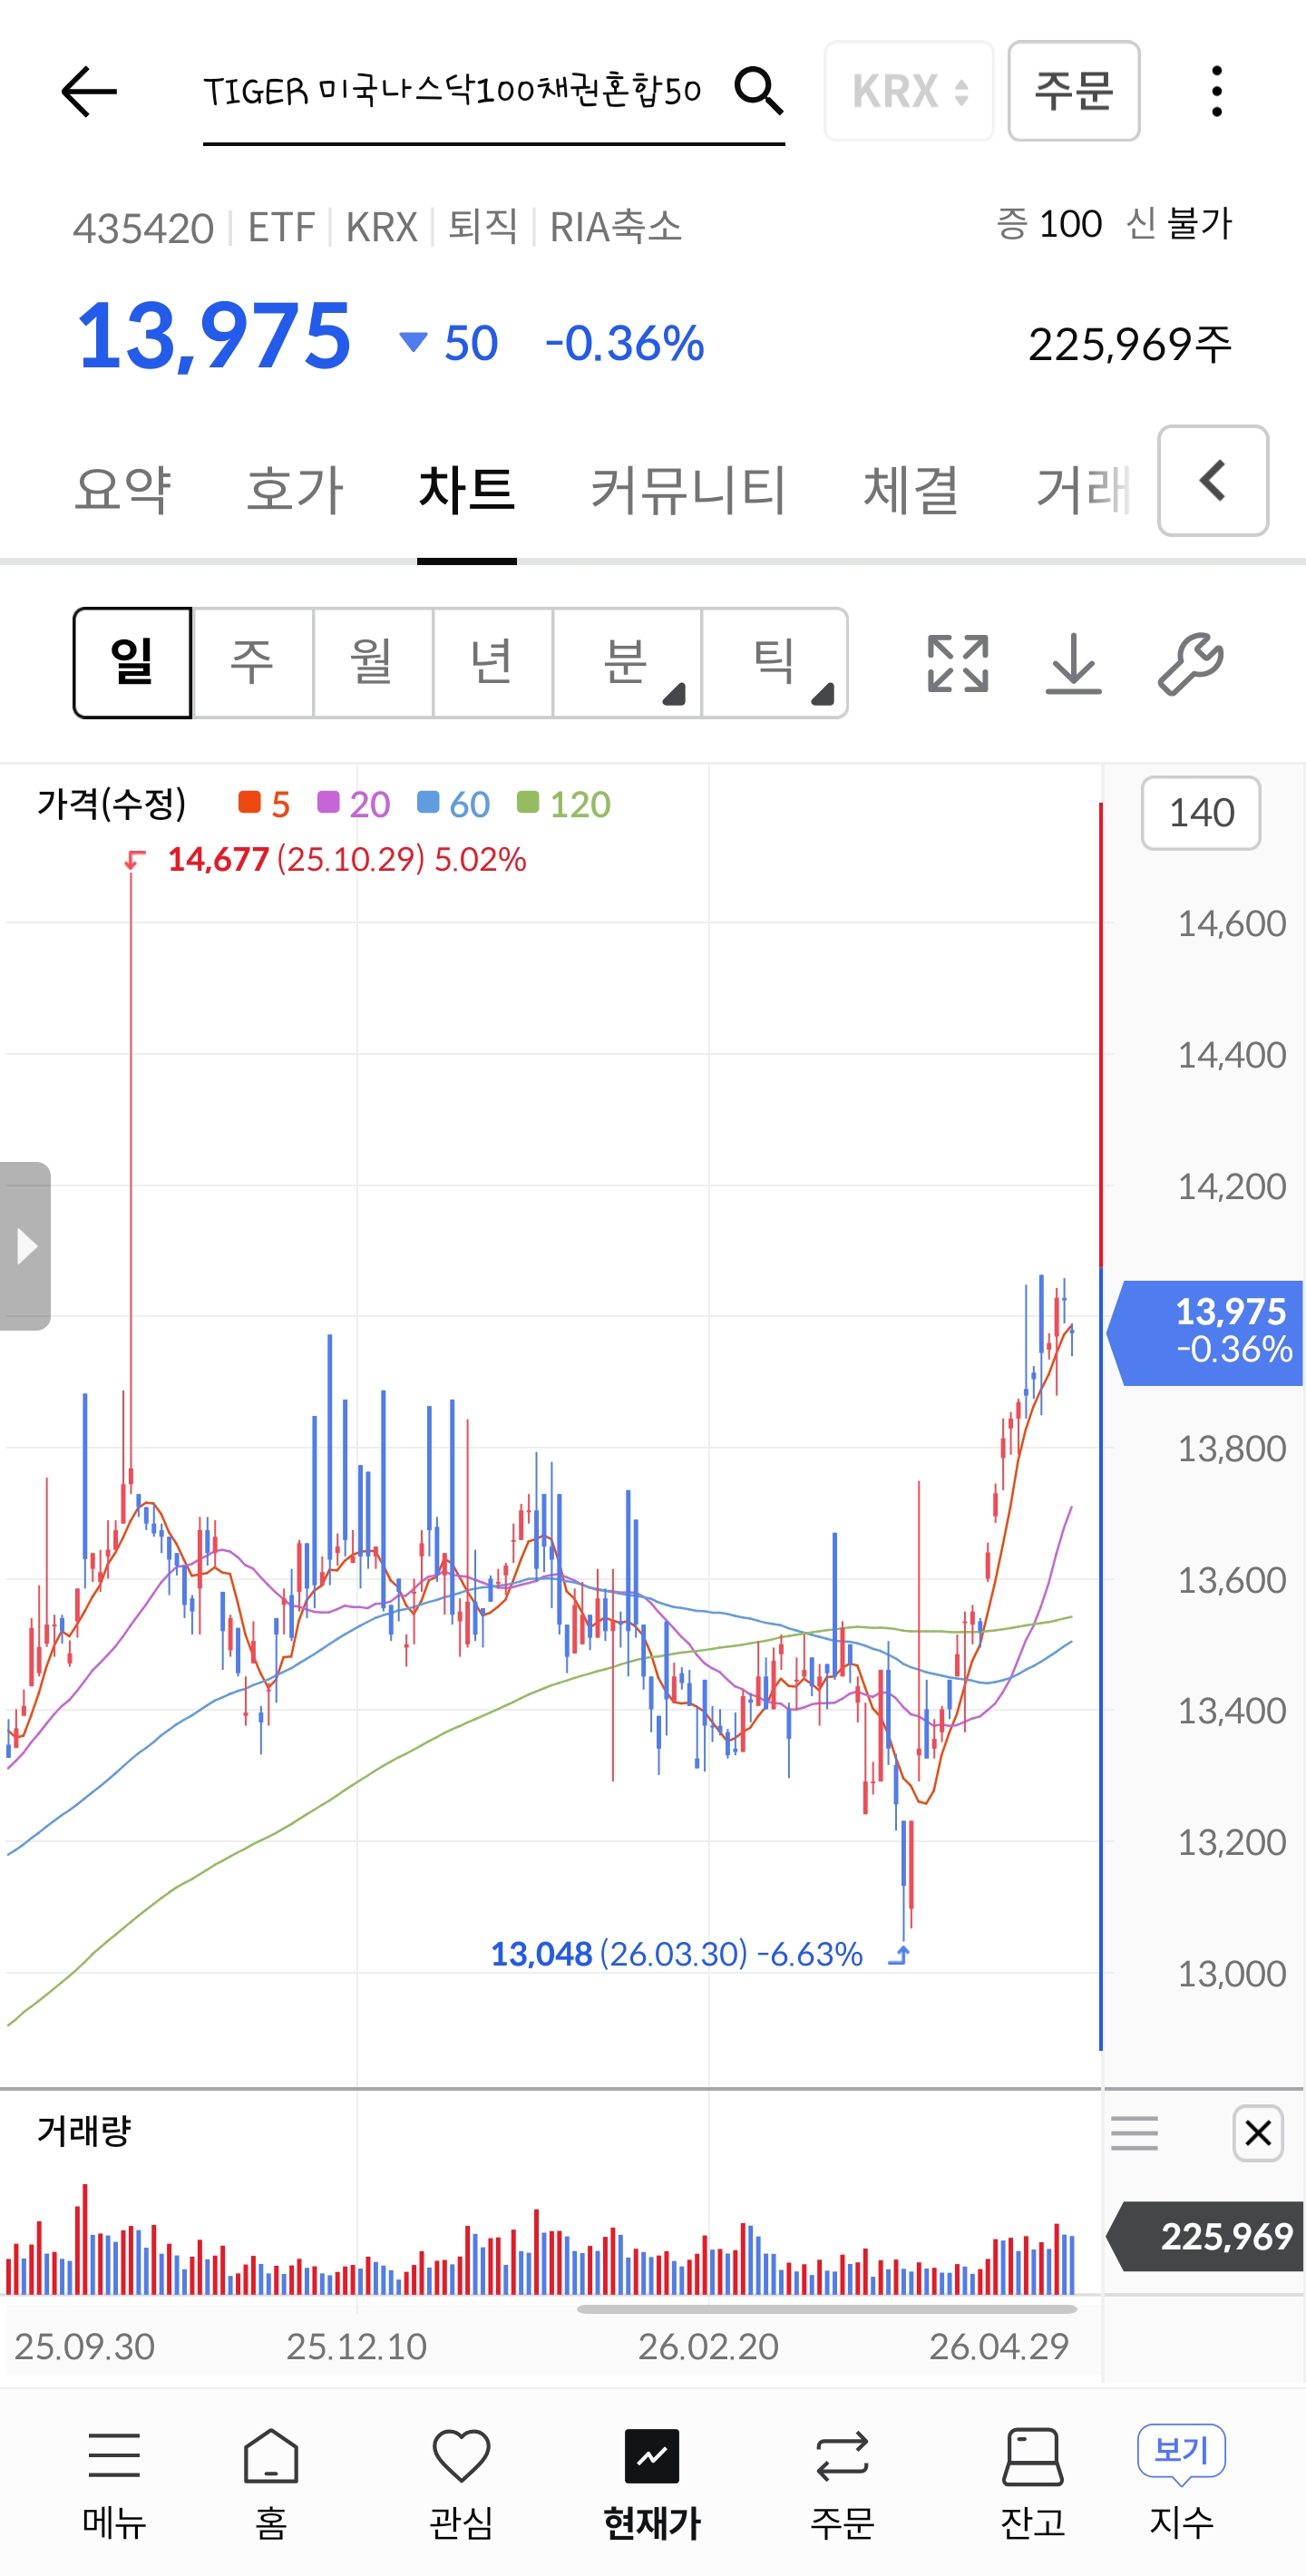Image resolution: width=1306 pixels, height=2576 pixels.
Task: Switch to the 호가 tab
Action: (295, 490)
